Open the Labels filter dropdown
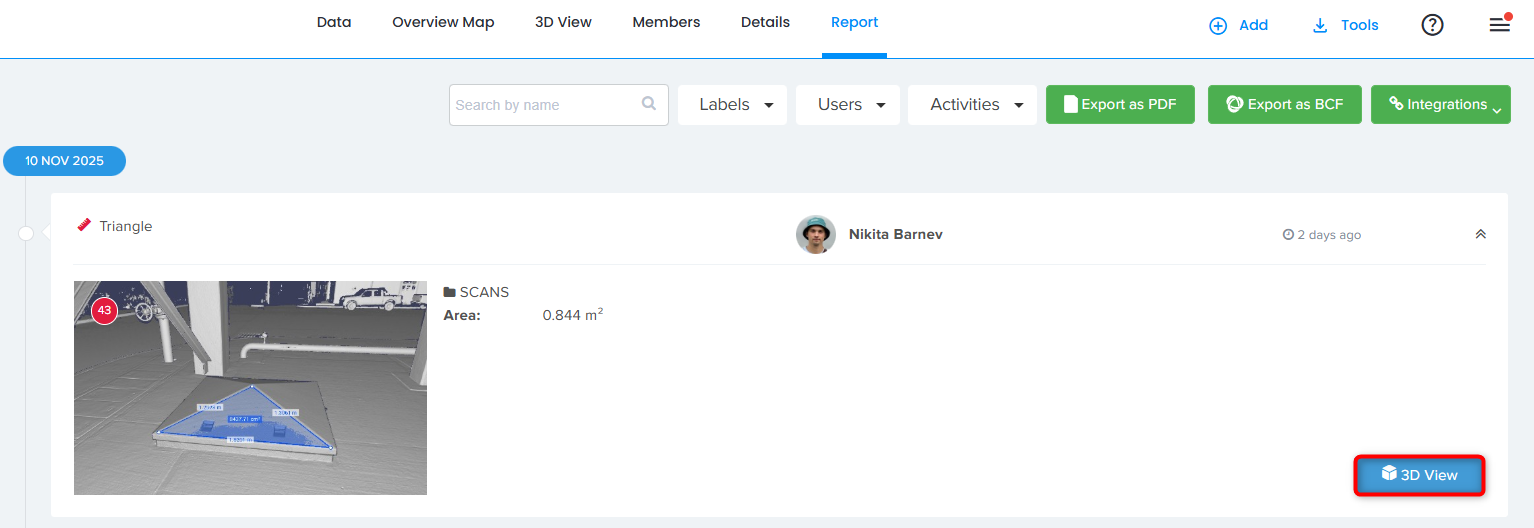 tap(733, 105)
